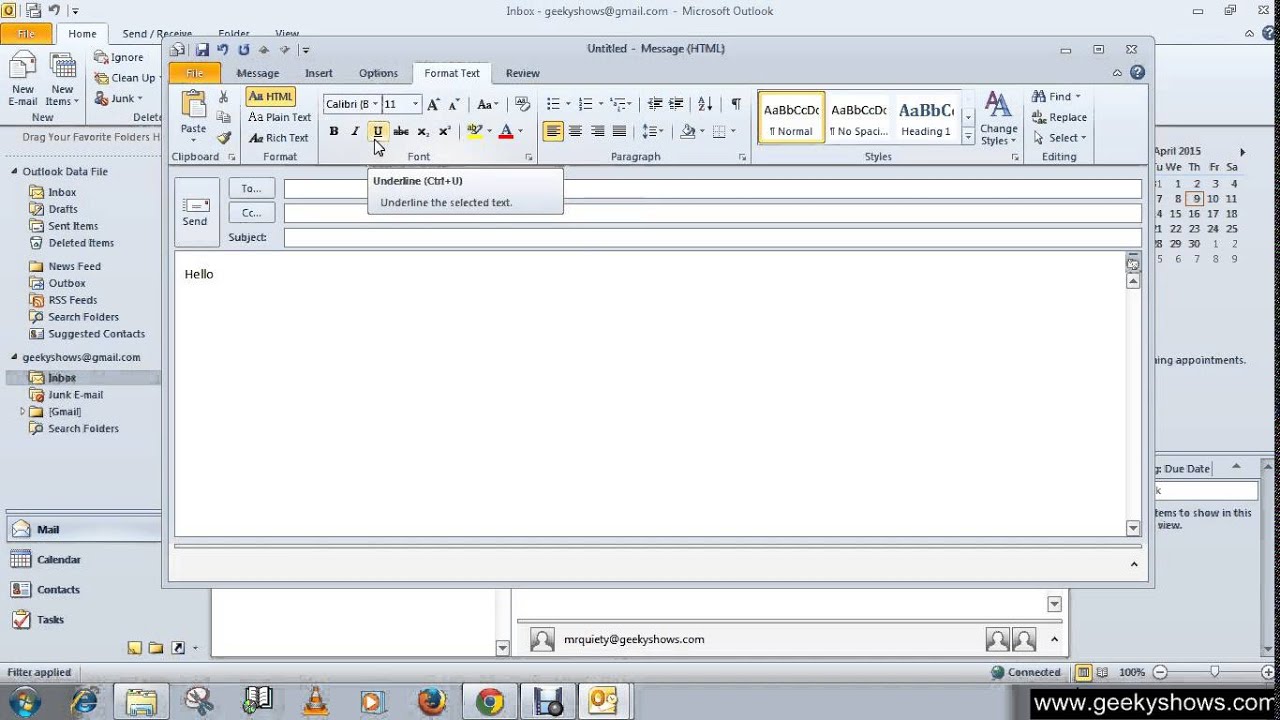Shrink font size with smaller A icon
This screenshot has width=1280, height=720.
tap(453, 104)
